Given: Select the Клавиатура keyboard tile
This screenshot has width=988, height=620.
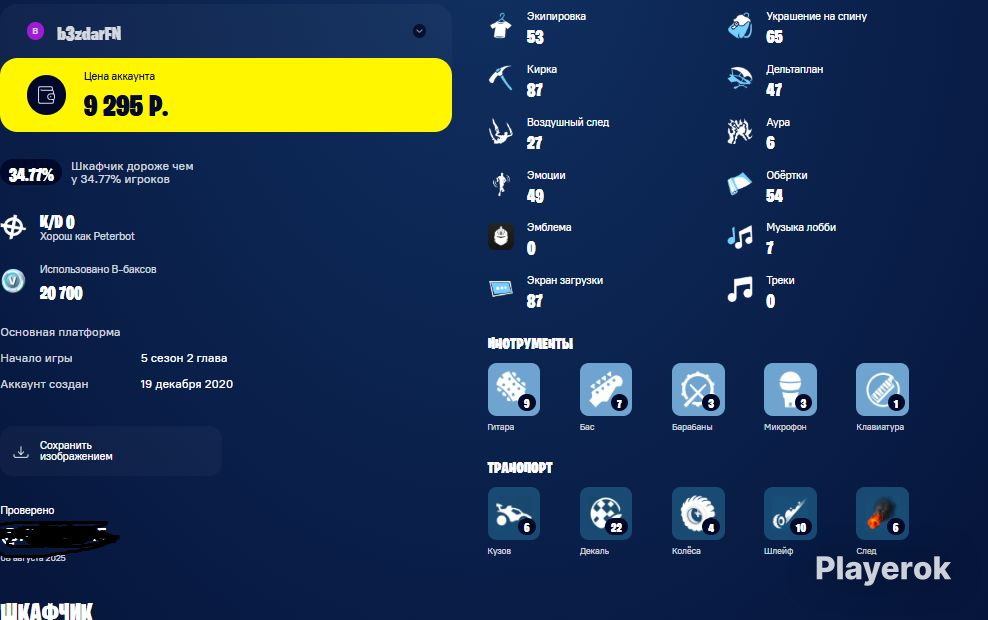Looking at the screenshot, I should (882, 389).
